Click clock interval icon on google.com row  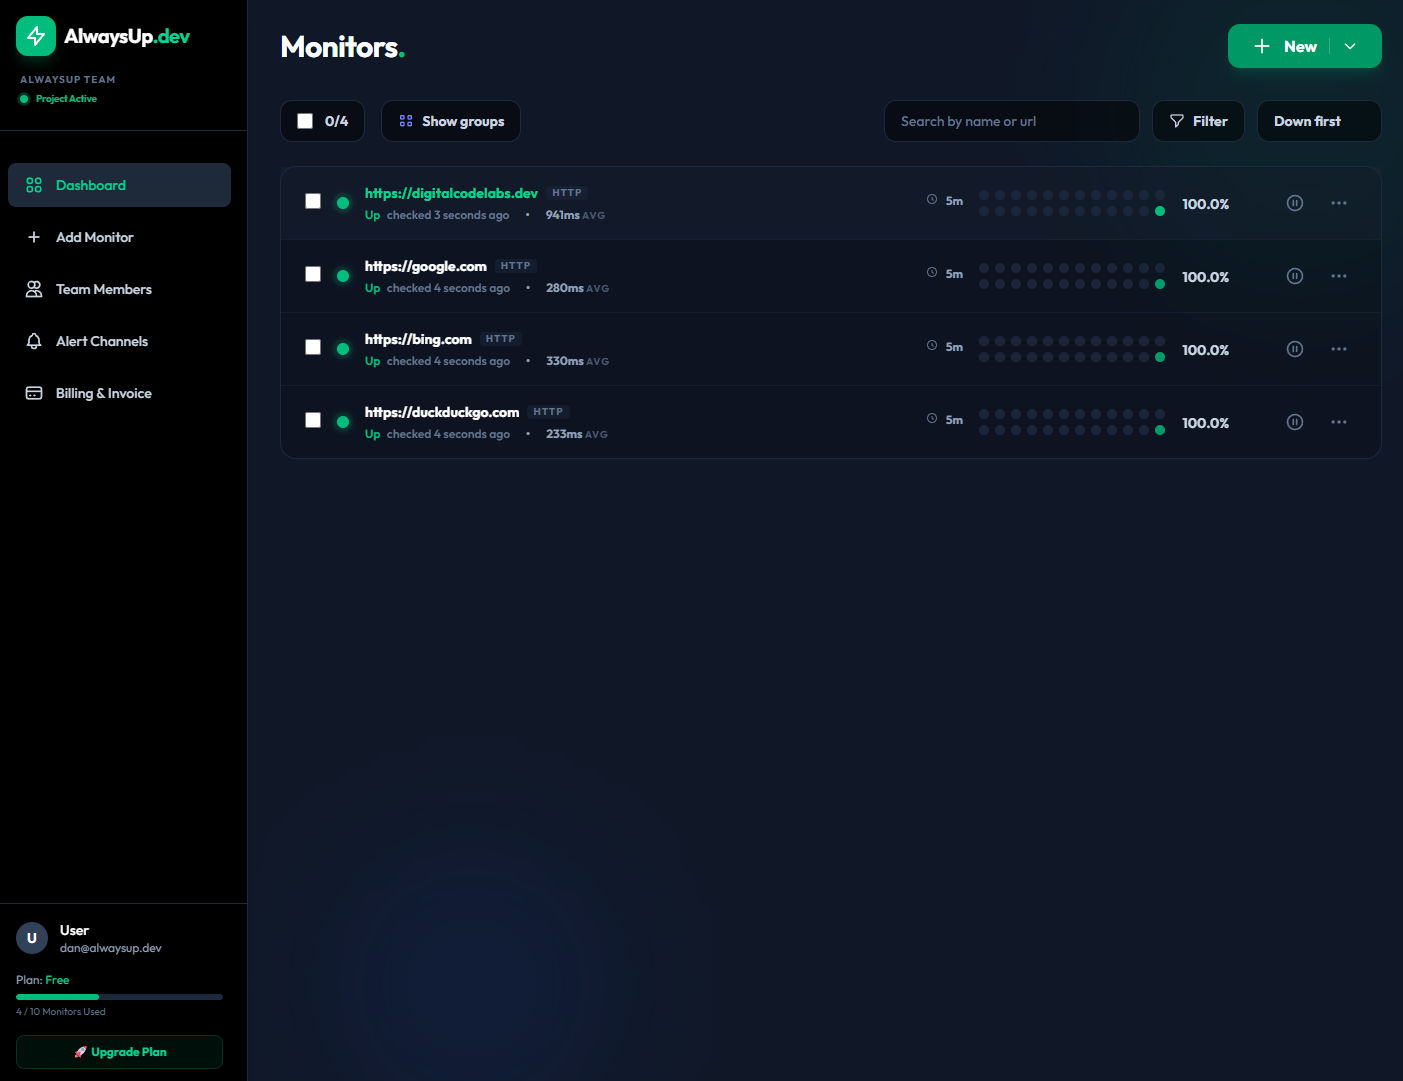932,273
